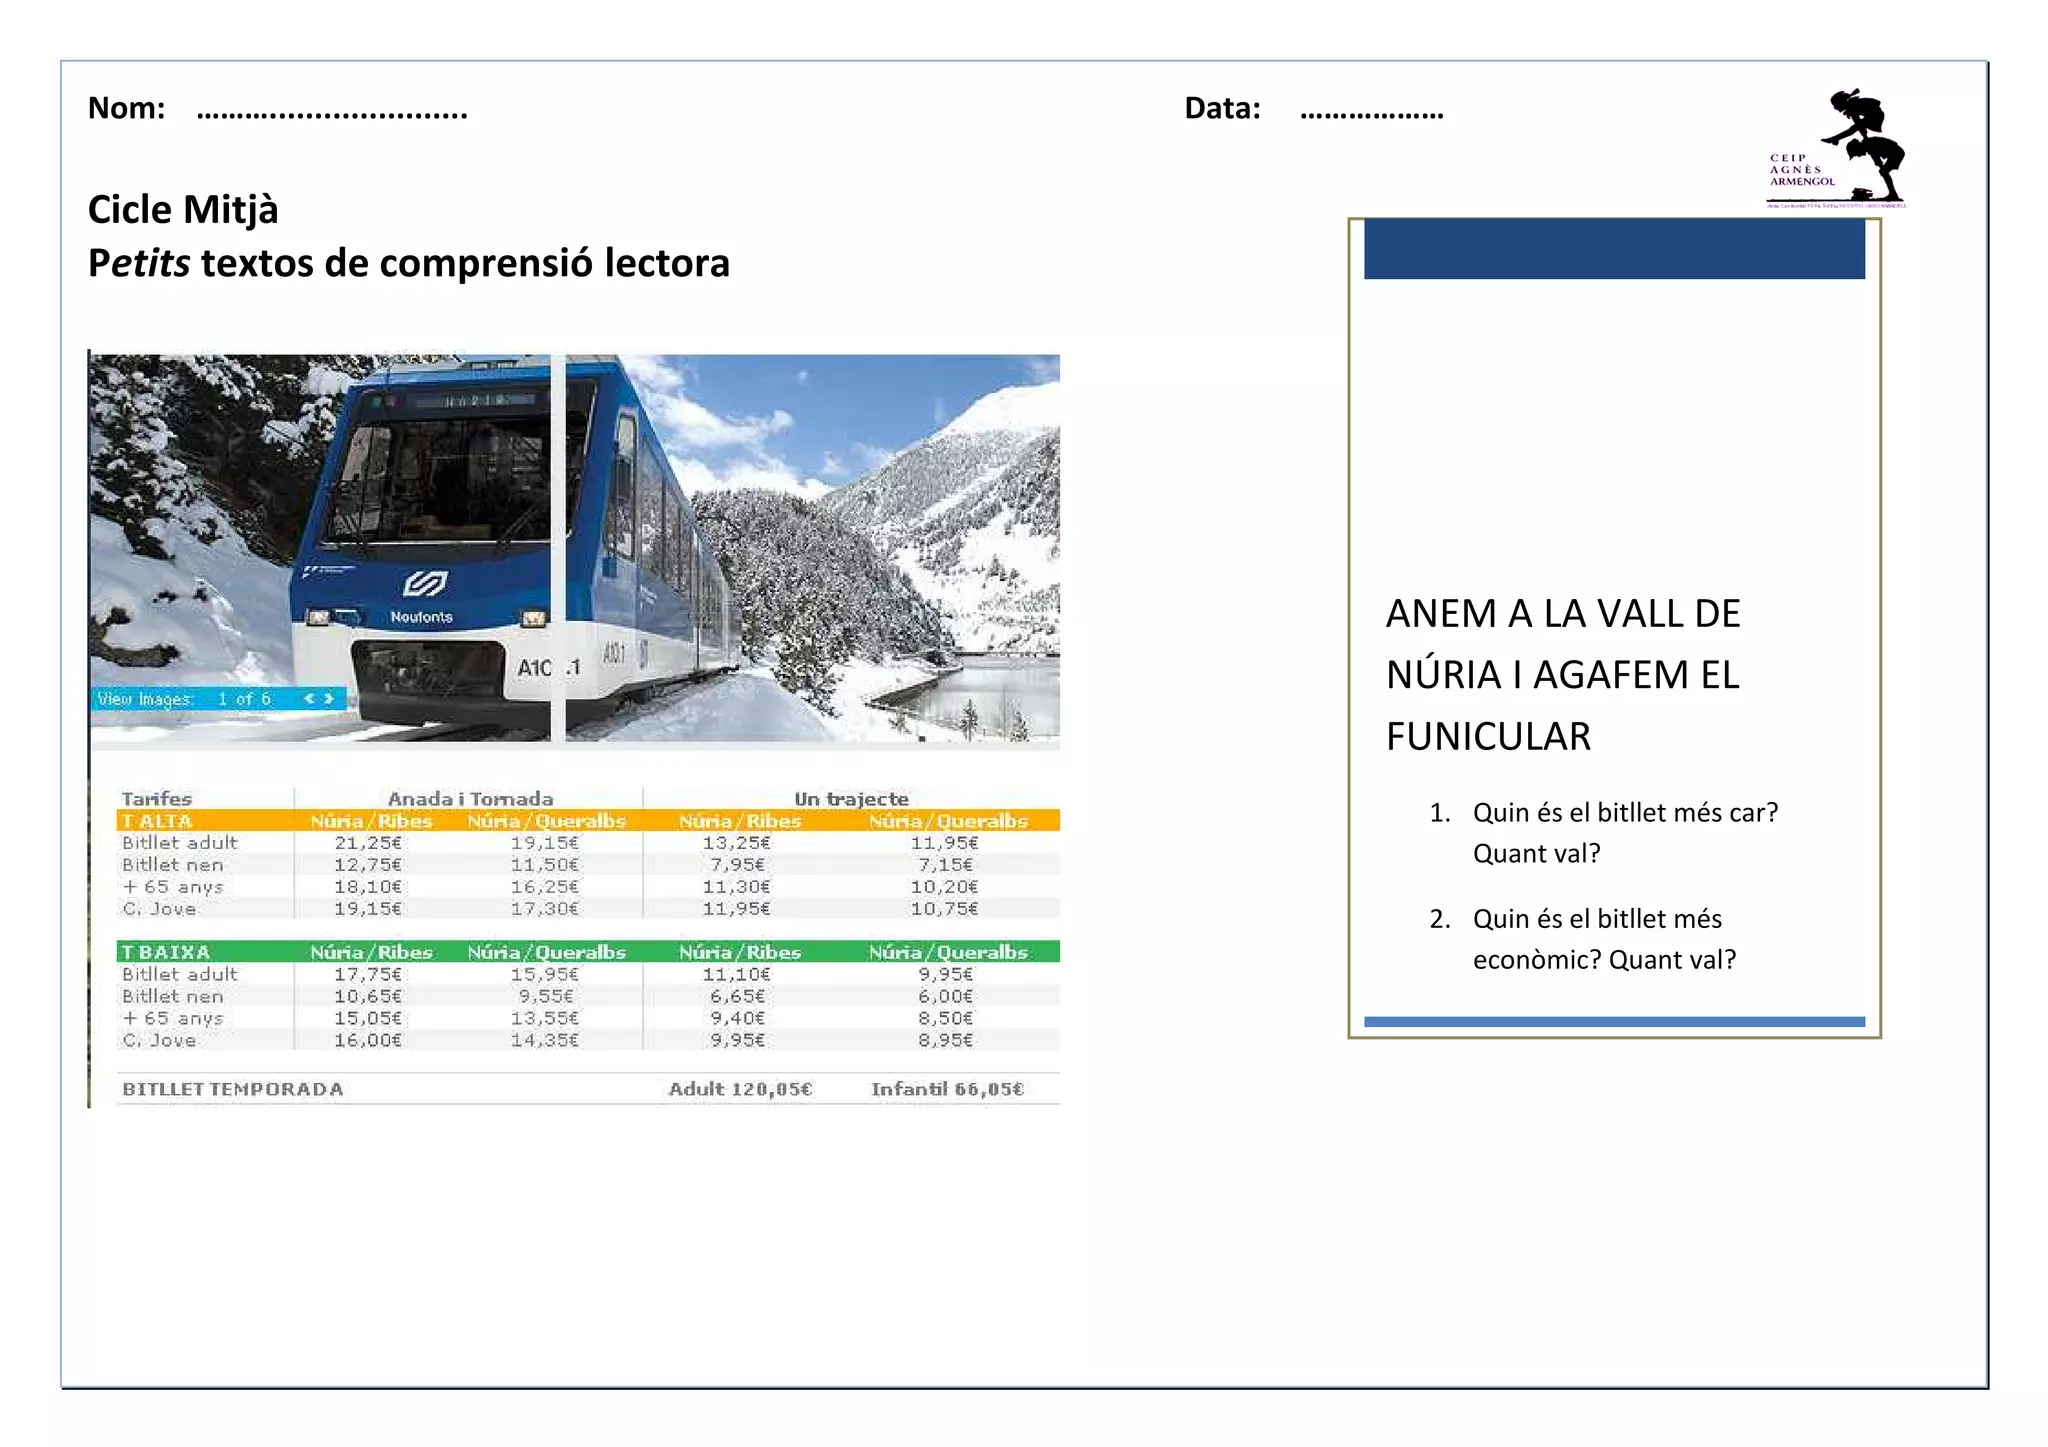Click the 9,55€ price cell
The image size is (2048, 1447).
546,996
